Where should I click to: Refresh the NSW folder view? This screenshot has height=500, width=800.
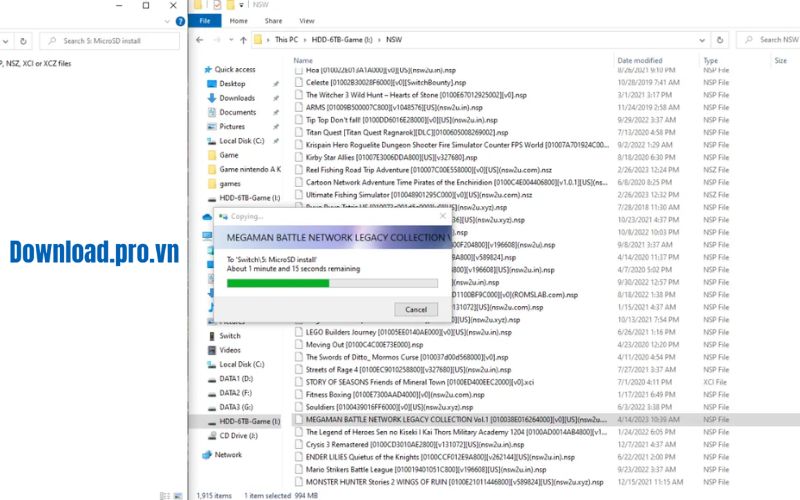(x=720, y=40)
